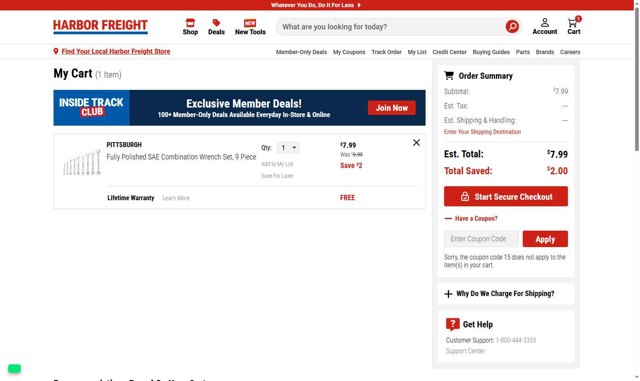Click the green chat widget icon
This screenshot has width=640, height=381.
click(x=14, y=369)
